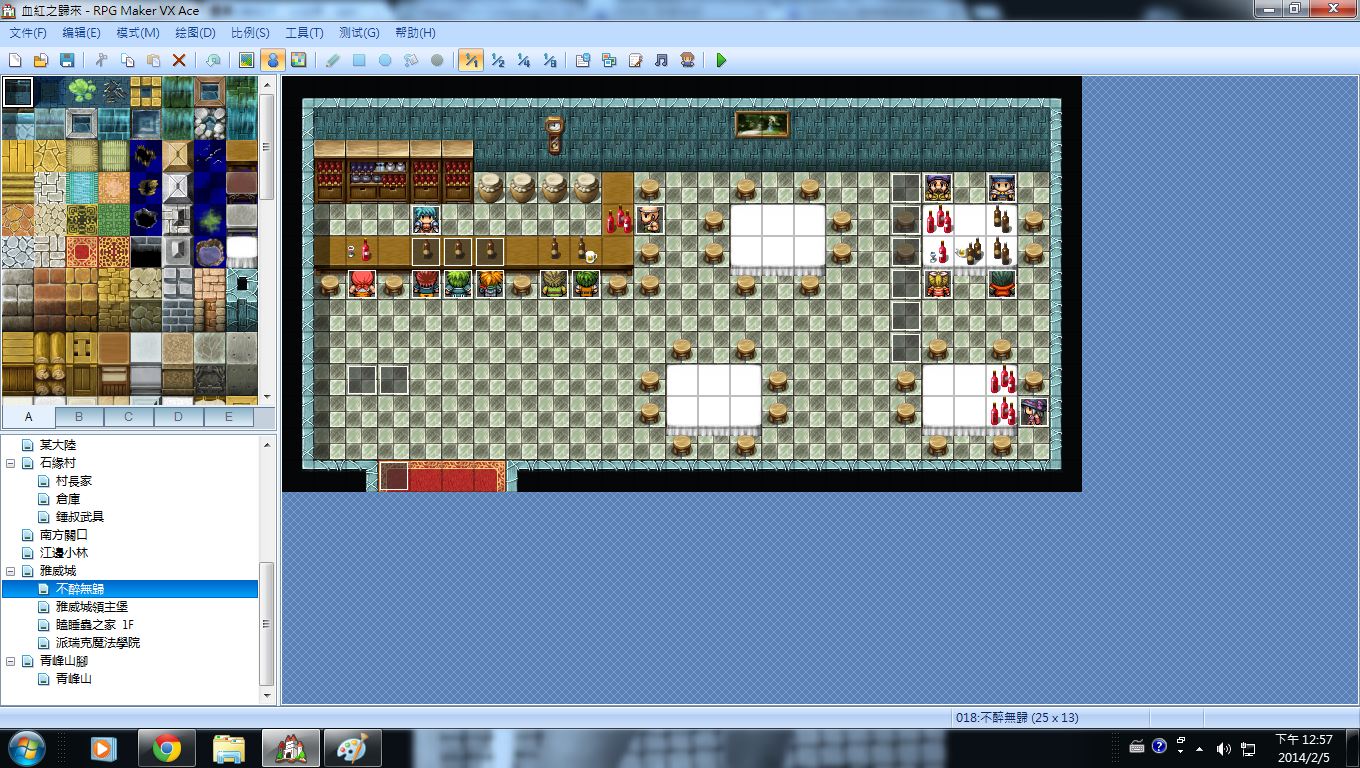Open the 工具(T) menu
This screenshot has height=768, width=1360.
[304, 33]
